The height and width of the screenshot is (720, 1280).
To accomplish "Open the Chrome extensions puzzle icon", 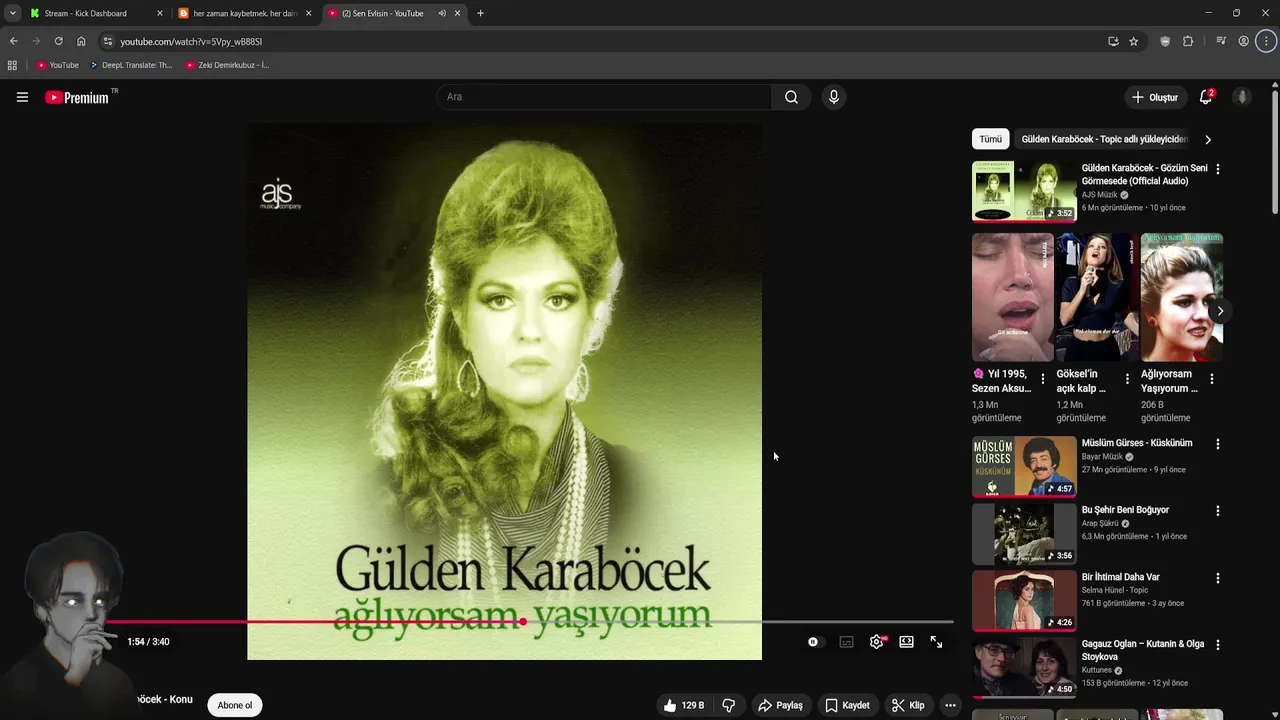I will [x=1188, y=41].
